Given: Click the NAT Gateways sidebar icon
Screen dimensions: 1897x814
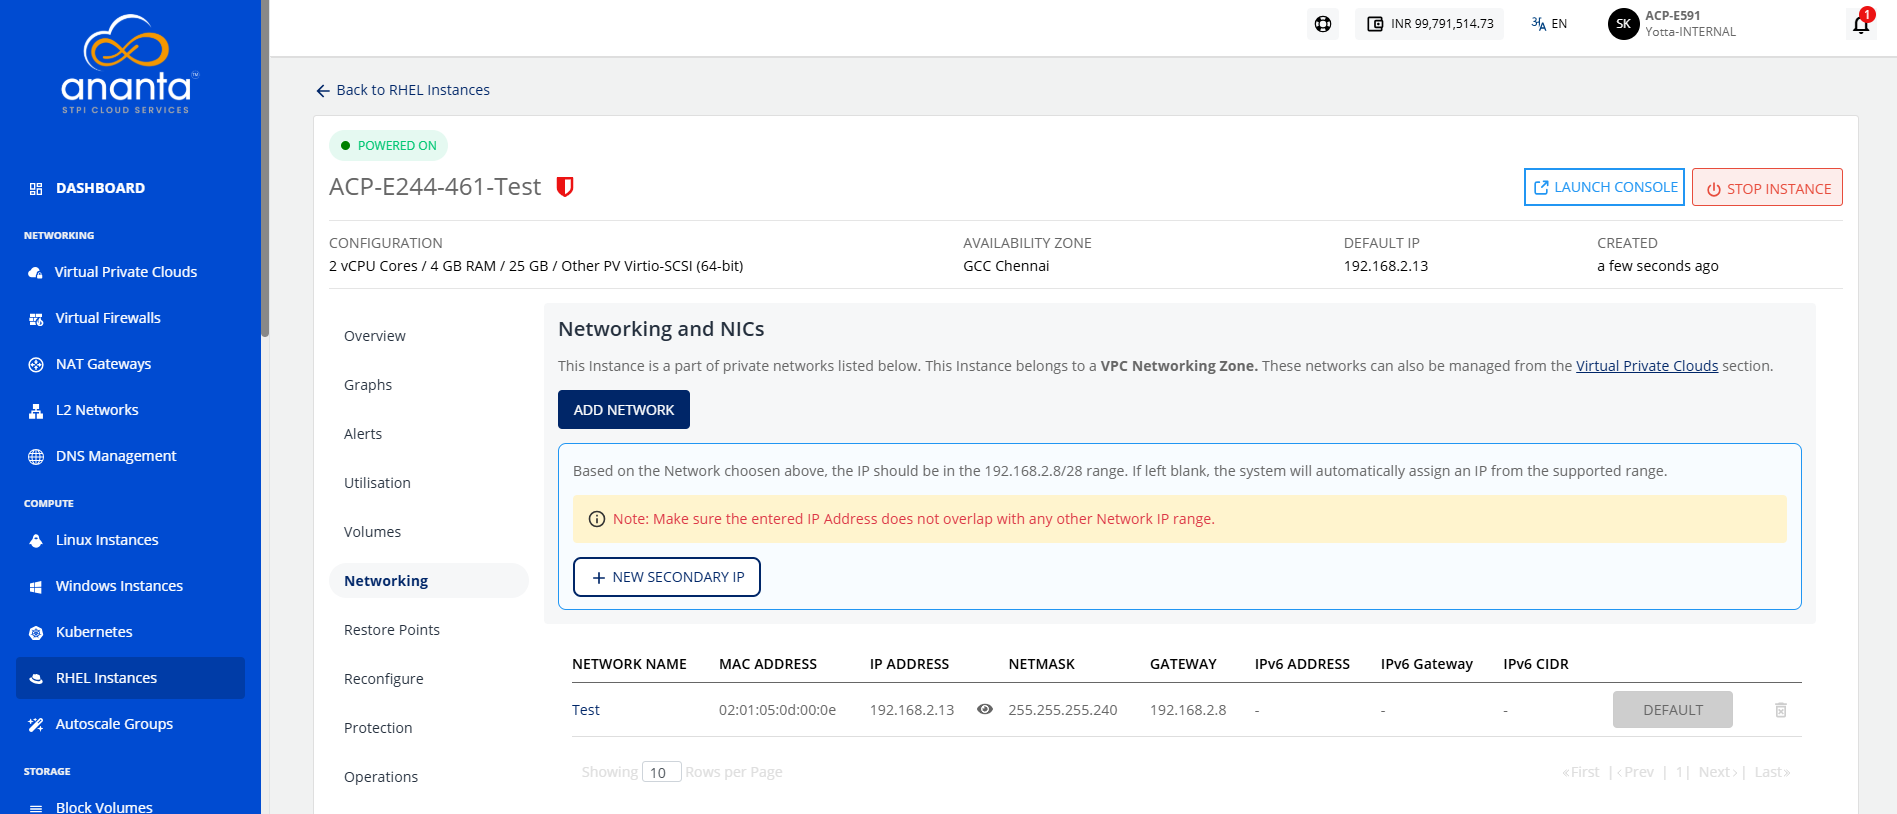Looking at the screenshot, I should (x=36, y=365).
